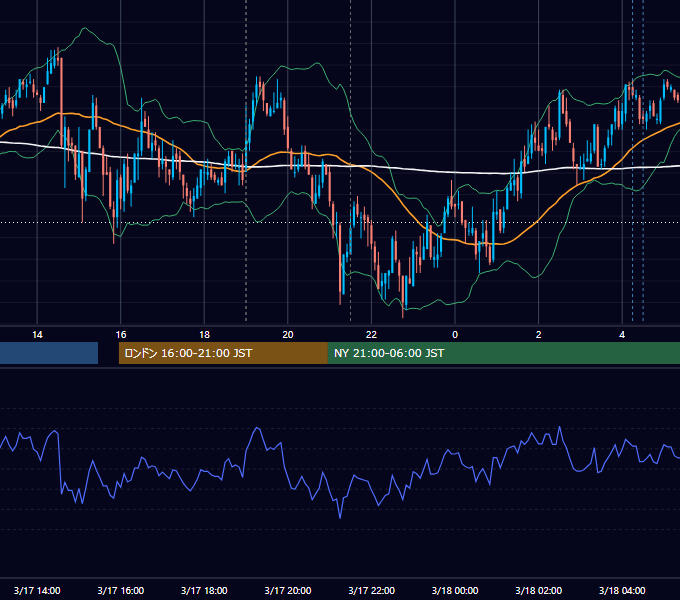680x600 pixels.
Task: Click the London 16:00-21:00 JST session bar
Action: pos(223,353)
